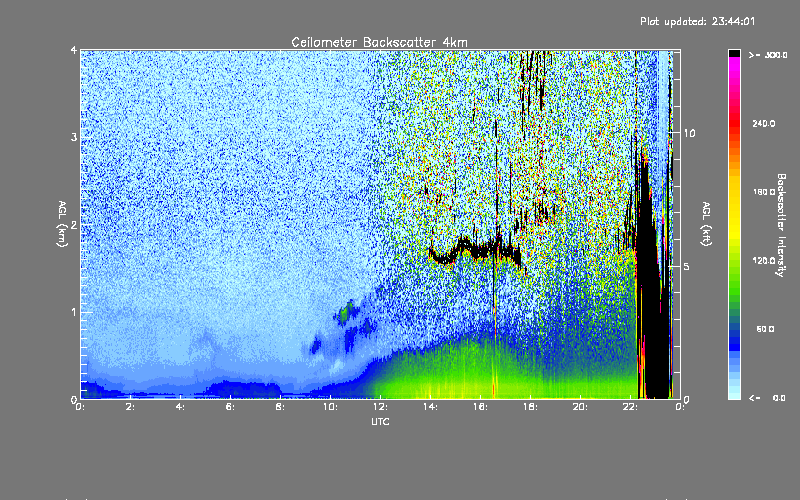
Task: Click the 6: tick label on UTC axis
Action: 230,407
